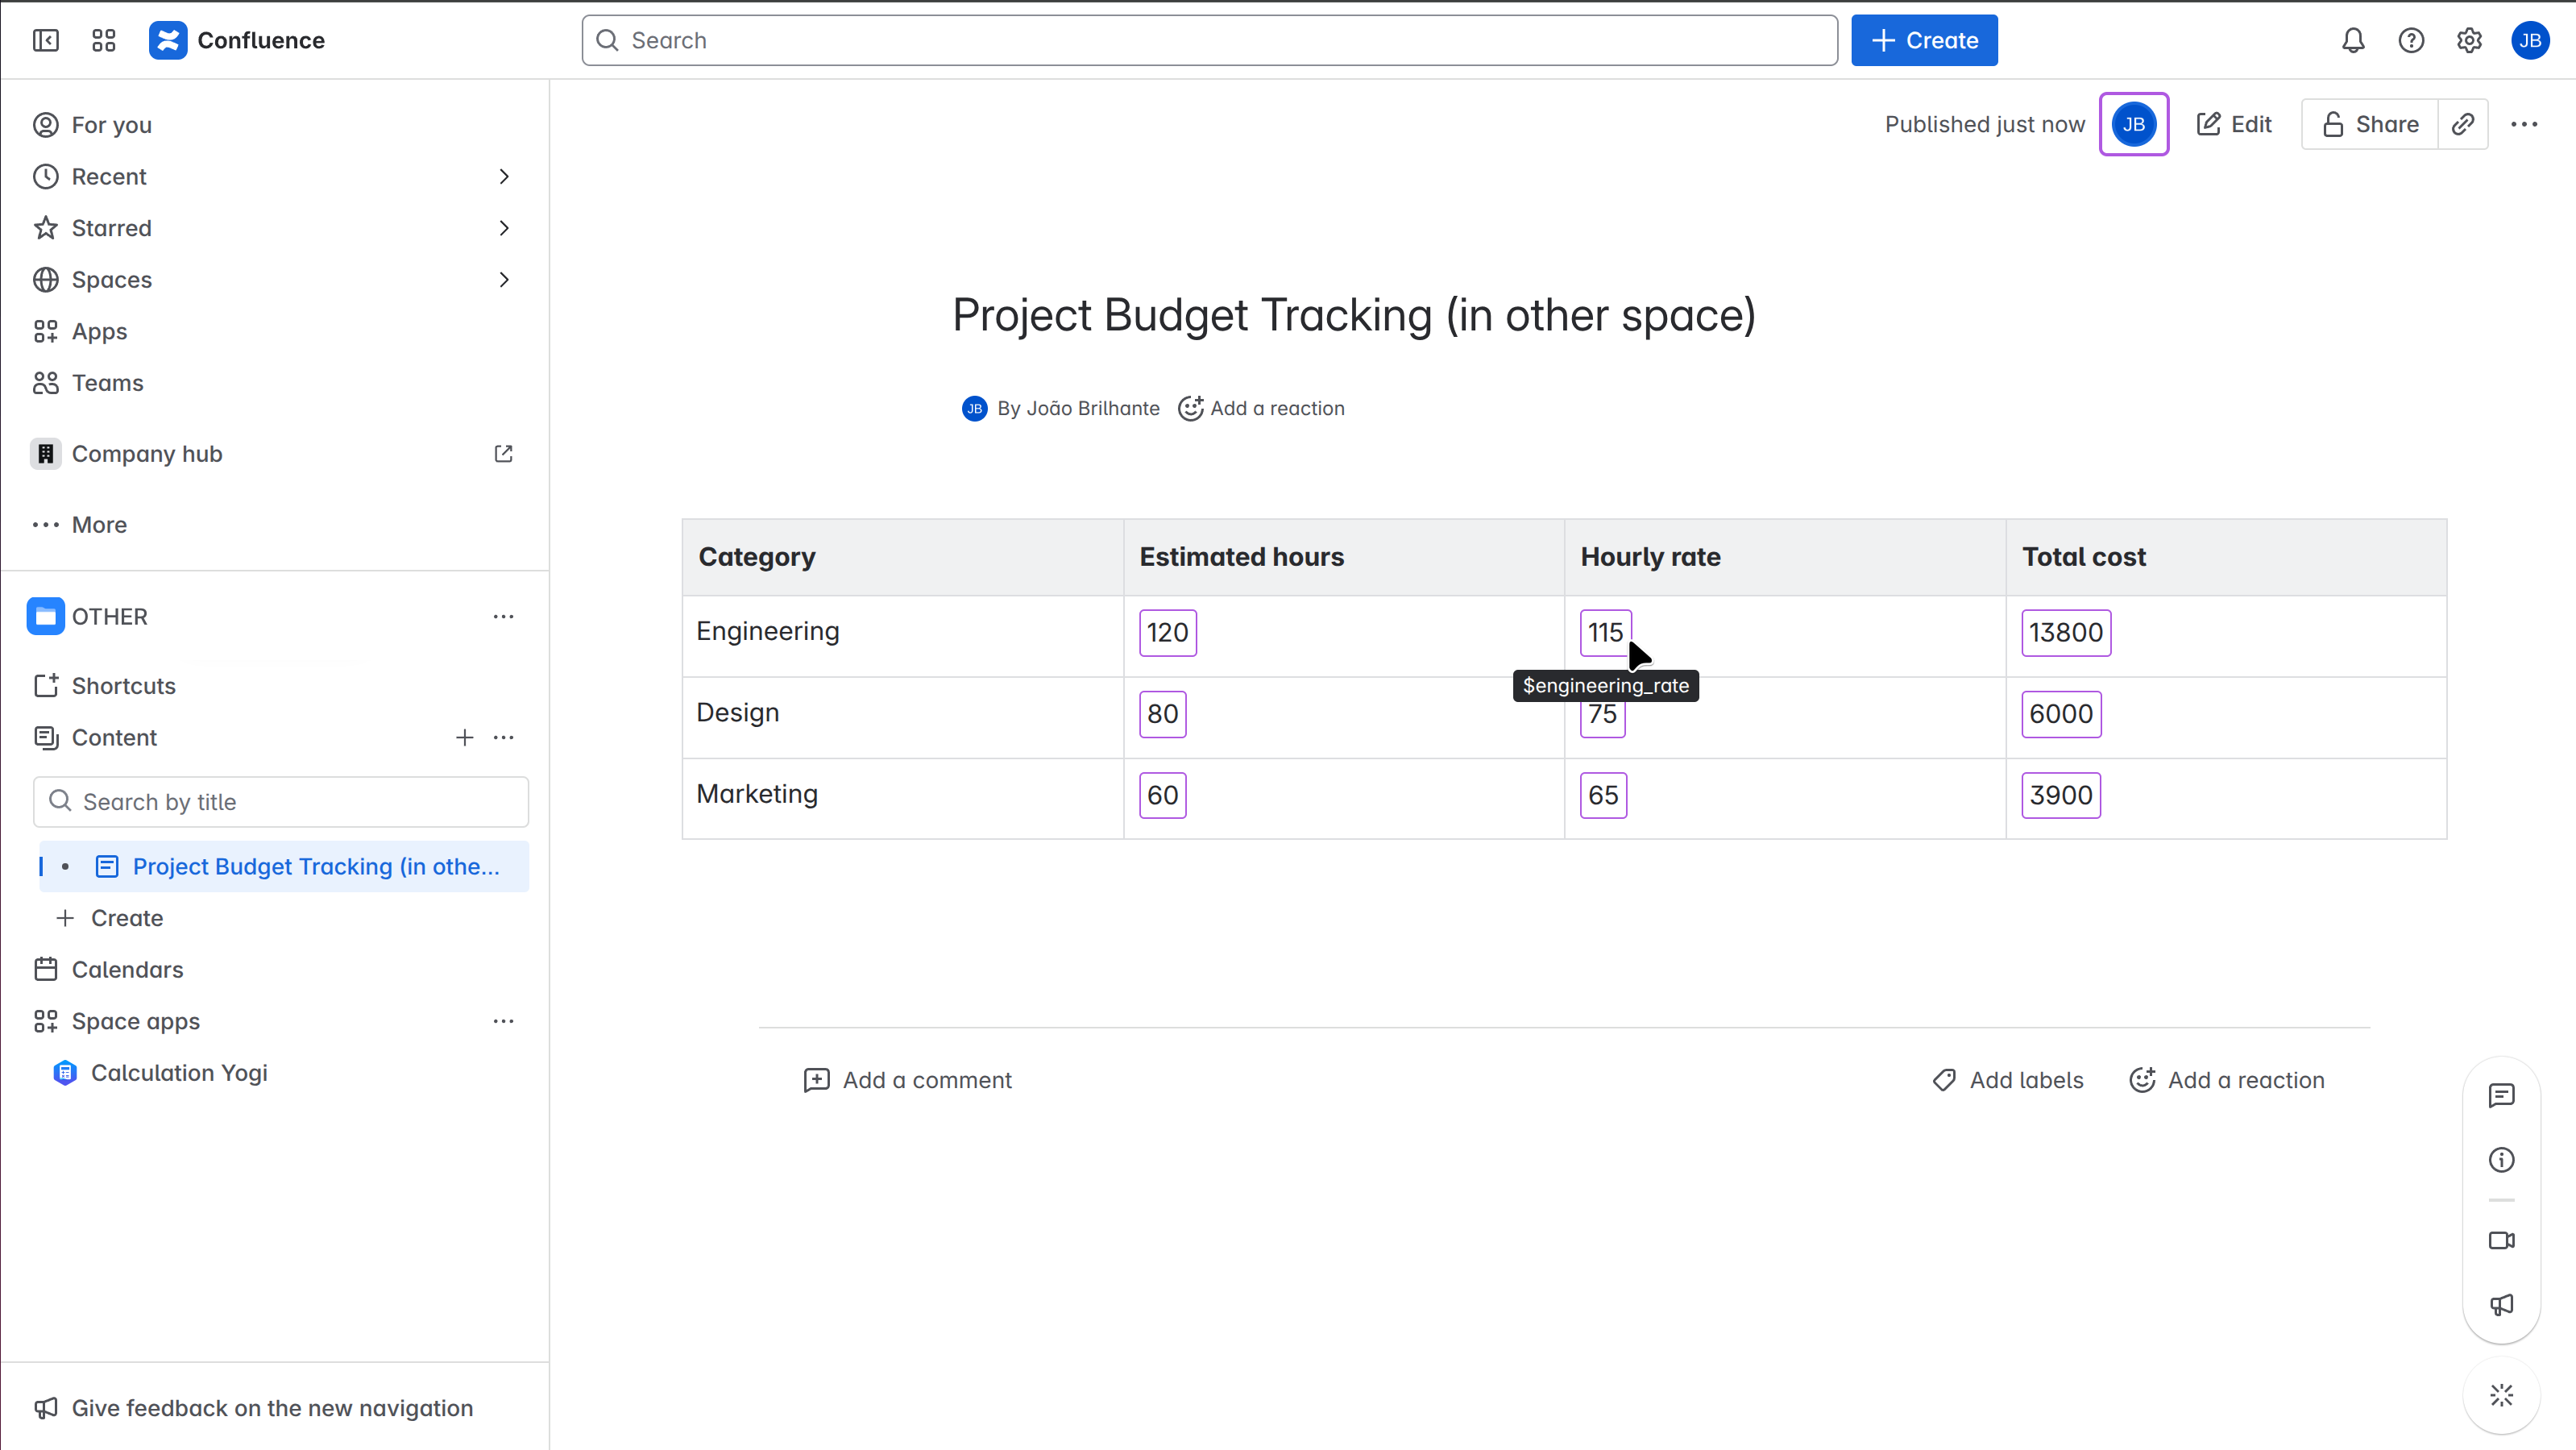
Task: Copy the page link icon
Action: click(x=2463, y=124)
